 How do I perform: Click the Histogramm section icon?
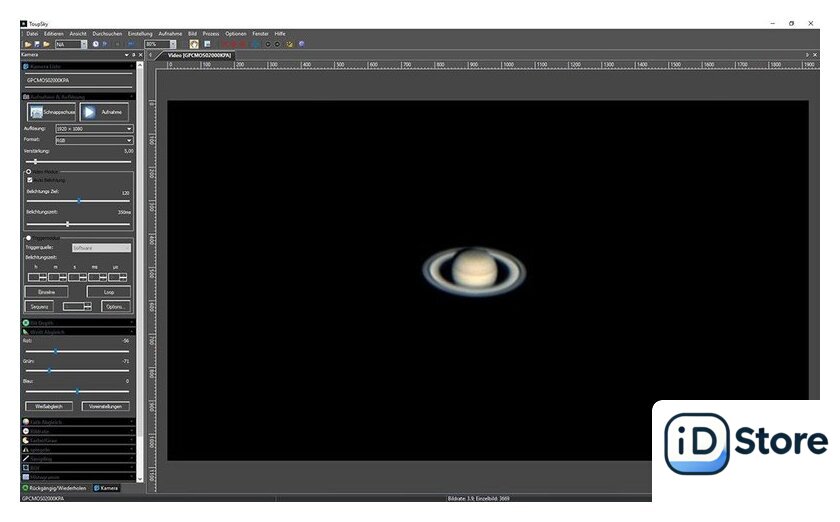coord(25,476)
